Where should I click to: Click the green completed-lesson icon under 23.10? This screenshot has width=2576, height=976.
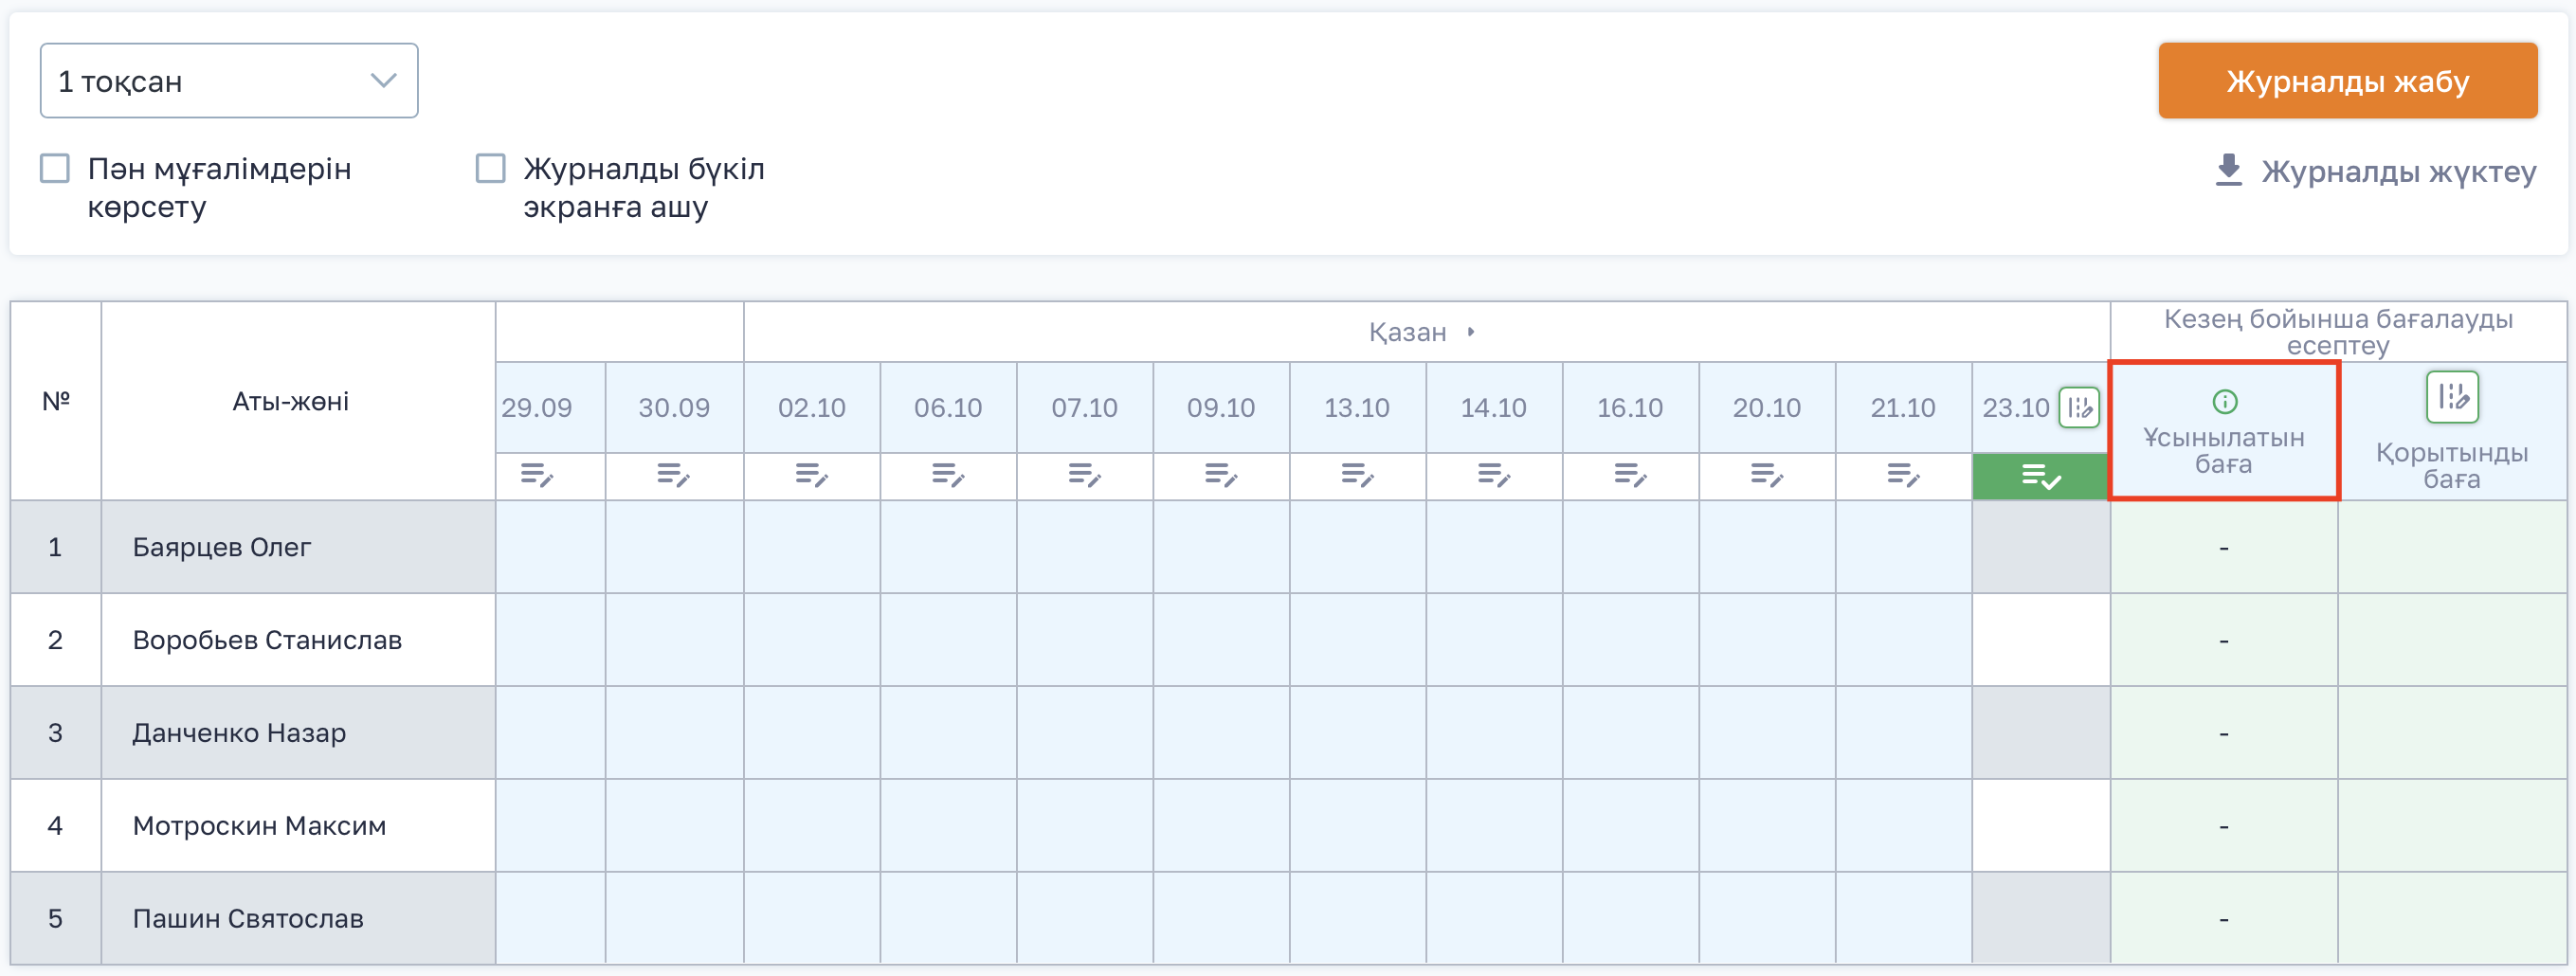[x=2040, y=477]
